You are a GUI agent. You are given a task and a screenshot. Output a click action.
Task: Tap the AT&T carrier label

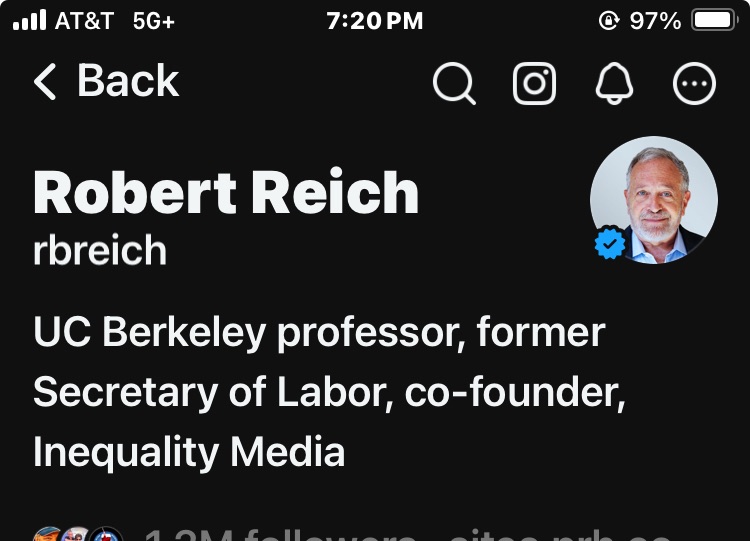(84, 20)
